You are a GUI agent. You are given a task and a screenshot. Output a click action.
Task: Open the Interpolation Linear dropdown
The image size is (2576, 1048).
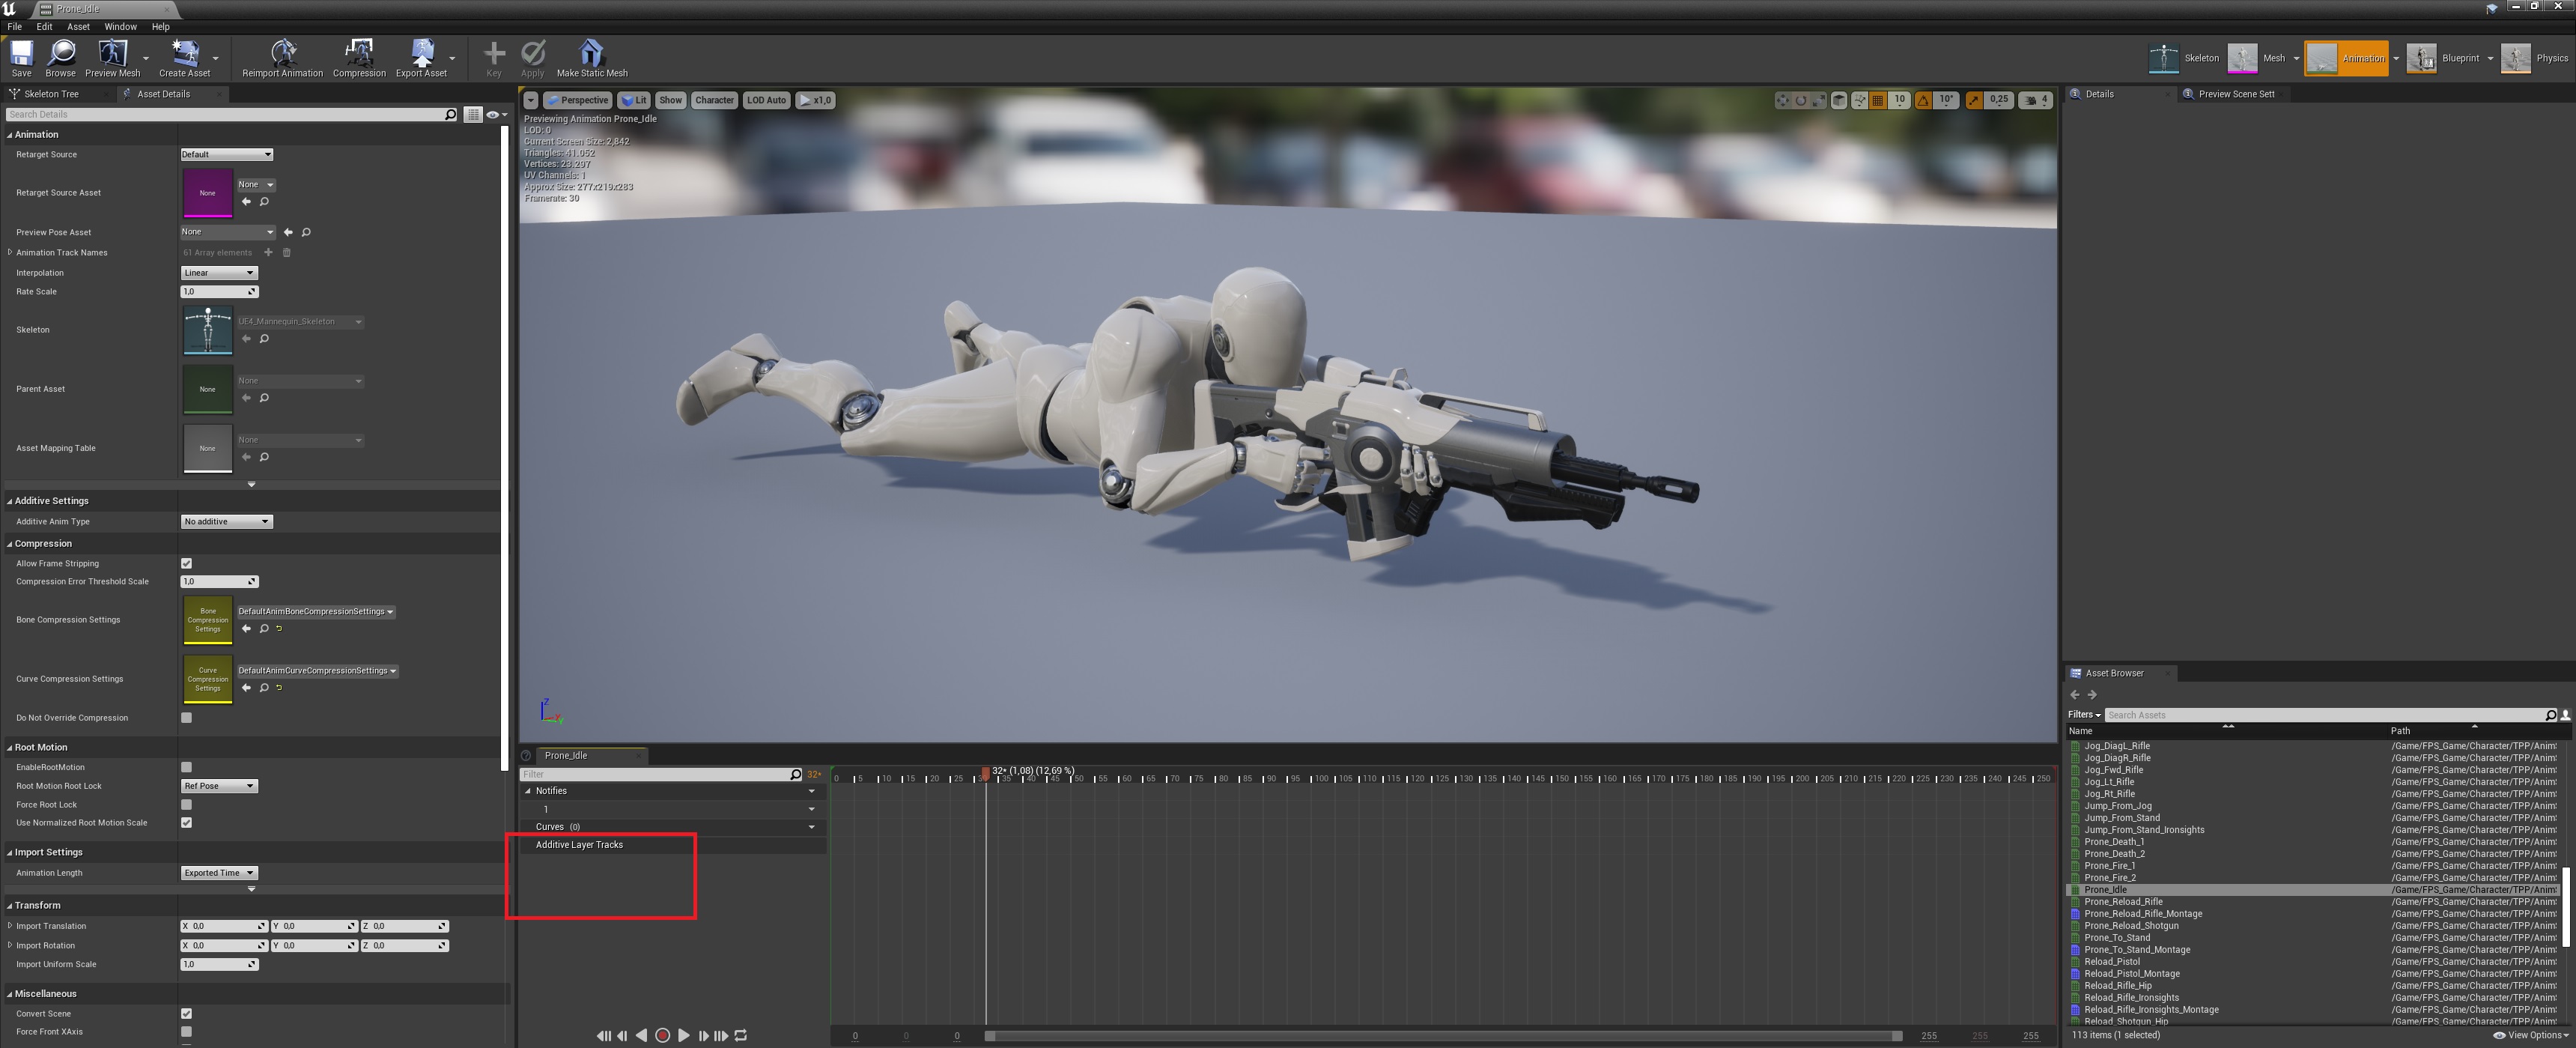[219, 272]
